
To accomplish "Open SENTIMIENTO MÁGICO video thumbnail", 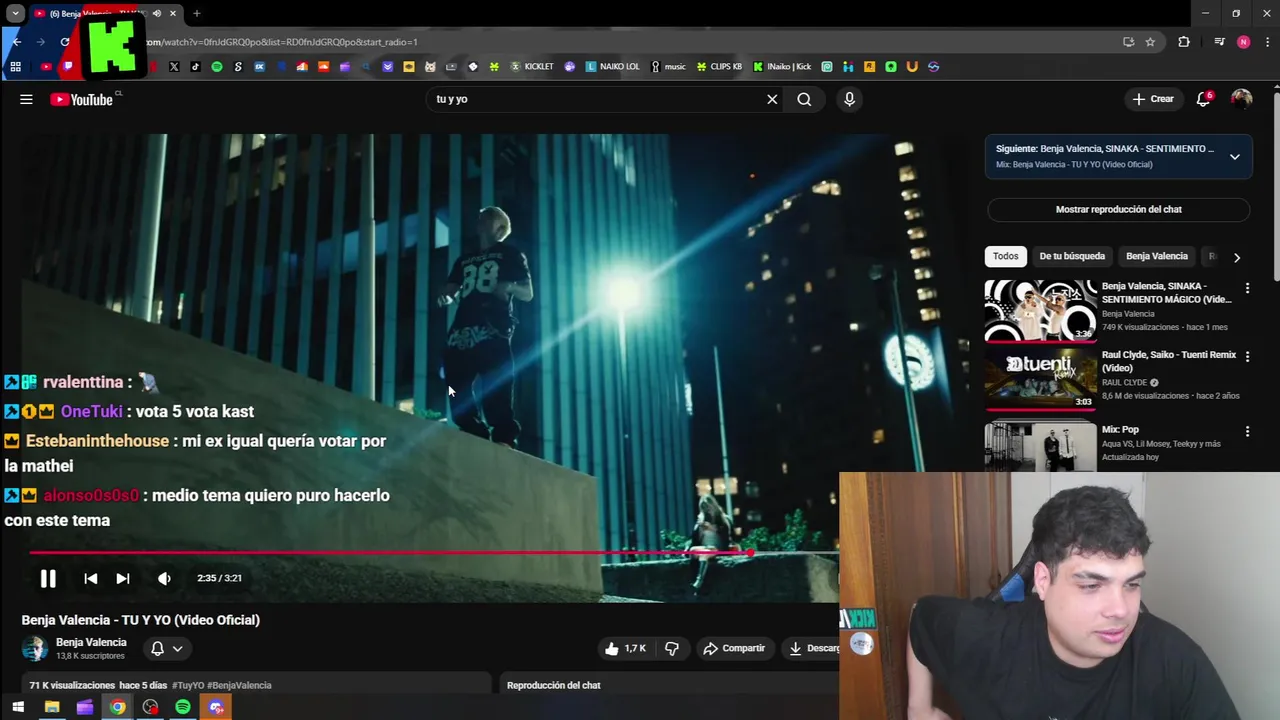I will (x=1040, y=310).
